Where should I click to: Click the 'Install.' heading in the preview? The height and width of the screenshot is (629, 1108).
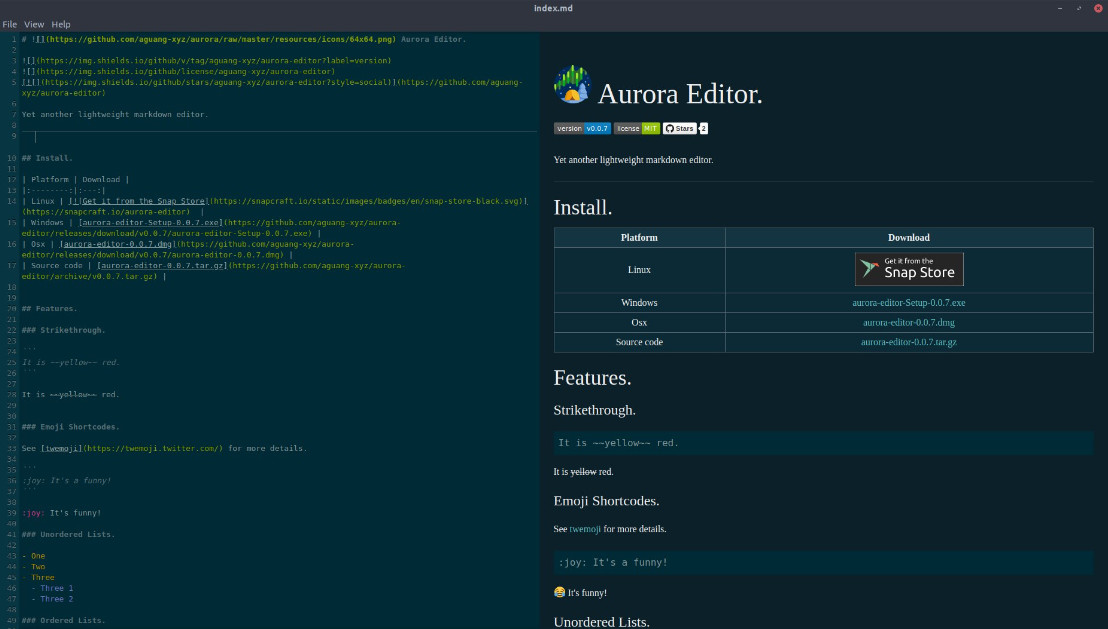(x=583, y=208)
